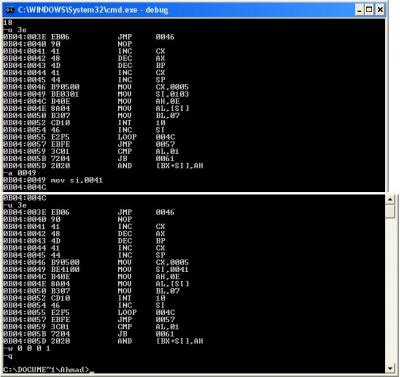Click the 'C:\DOCUME~1\Ahmad>' prompt

click(x=46, y=369)
